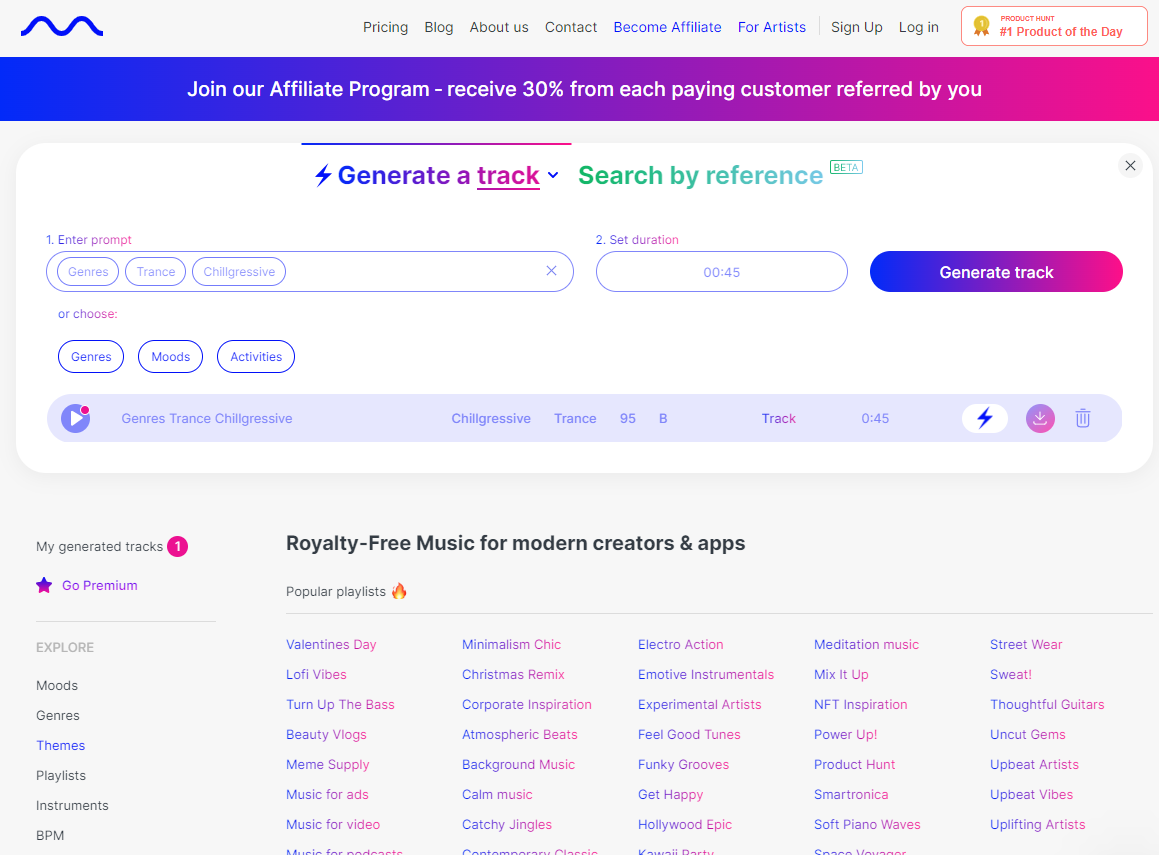Click the Generate track button
This screenshot has height=855, width=1159.
tap(996, 272)
